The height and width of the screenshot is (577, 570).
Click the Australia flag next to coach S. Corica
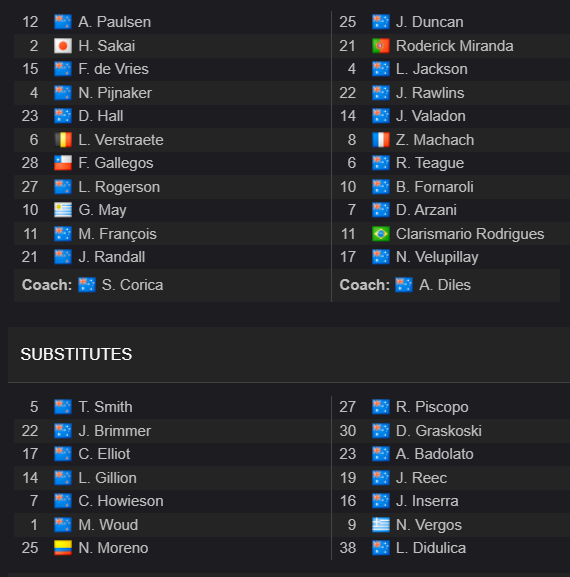87,285
